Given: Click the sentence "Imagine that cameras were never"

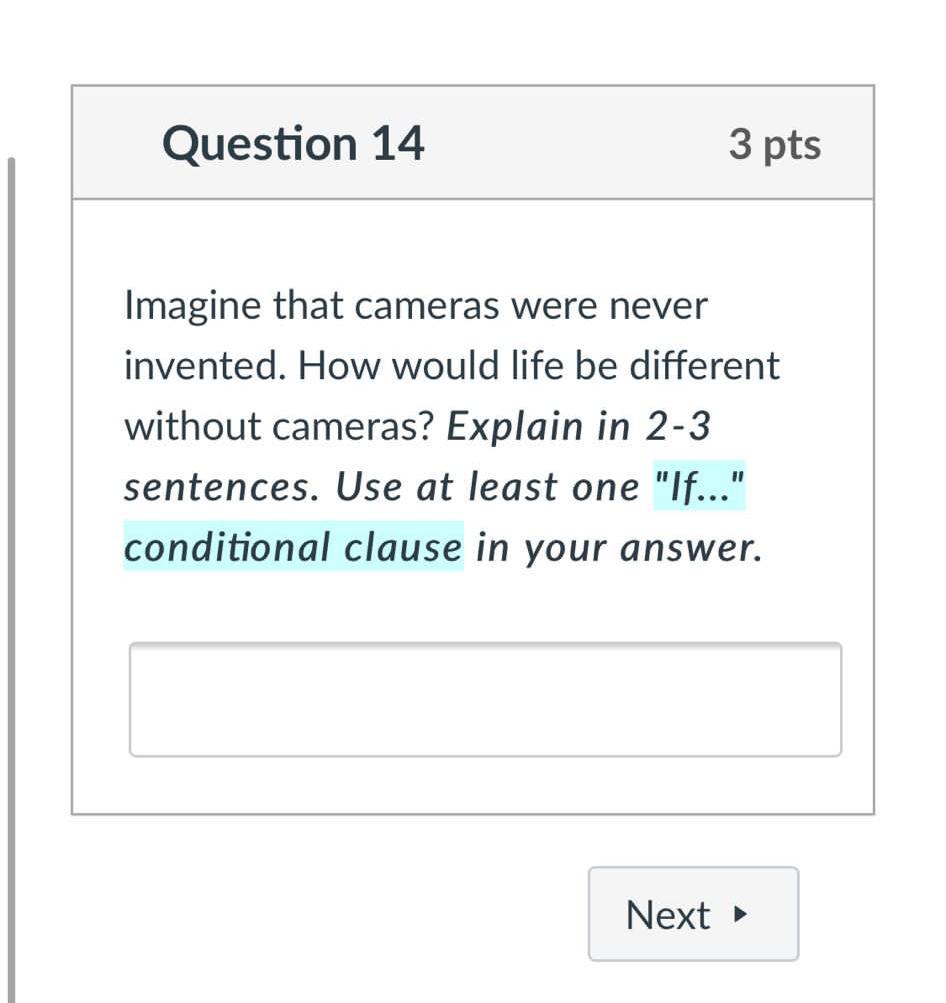Looking at the screenshot, I should pos(415,306).
